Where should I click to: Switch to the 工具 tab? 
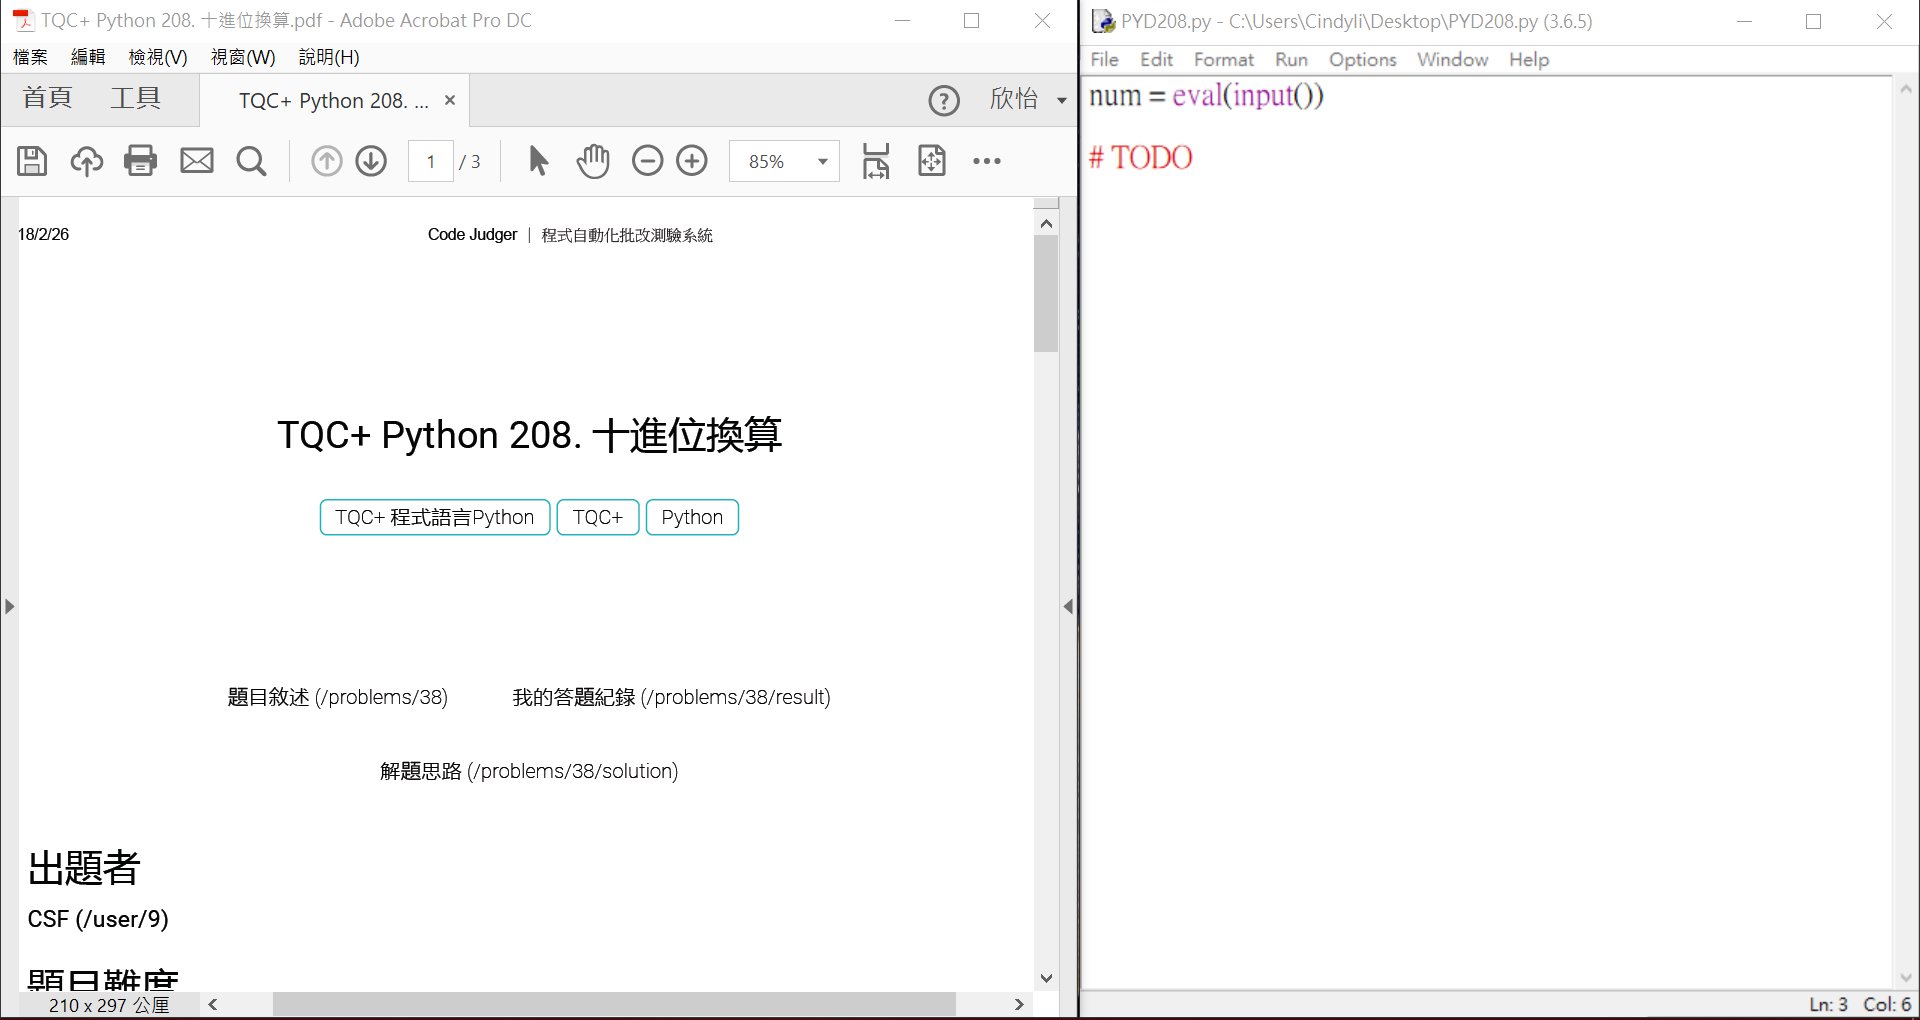point(136,98)
